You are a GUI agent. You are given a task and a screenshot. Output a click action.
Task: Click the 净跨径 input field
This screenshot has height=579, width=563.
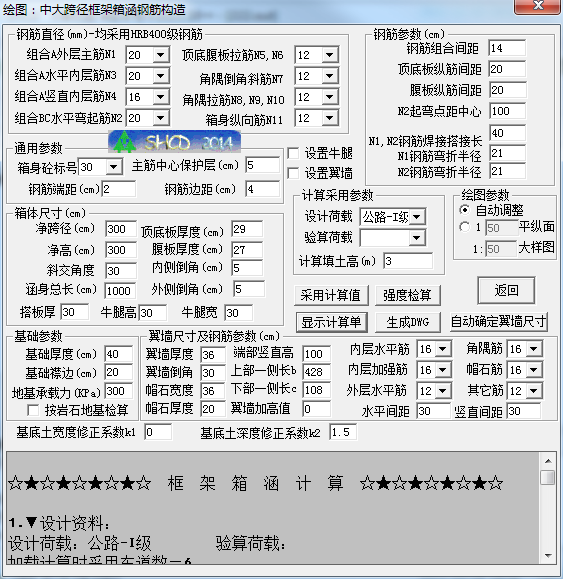[121, 229]
